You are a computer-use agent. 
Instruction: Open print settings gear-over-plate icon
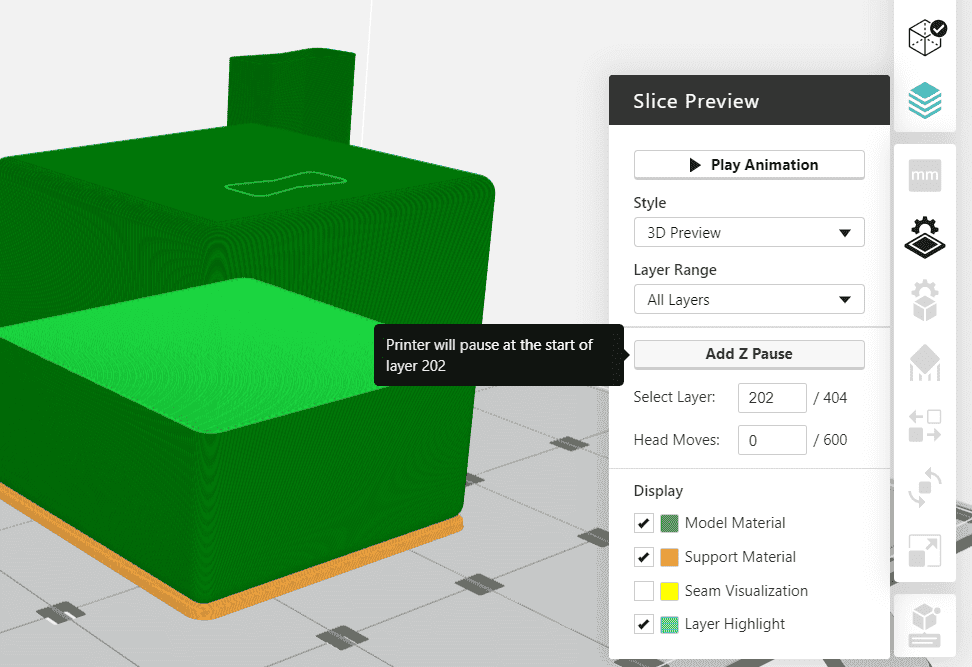pos(925,237)
